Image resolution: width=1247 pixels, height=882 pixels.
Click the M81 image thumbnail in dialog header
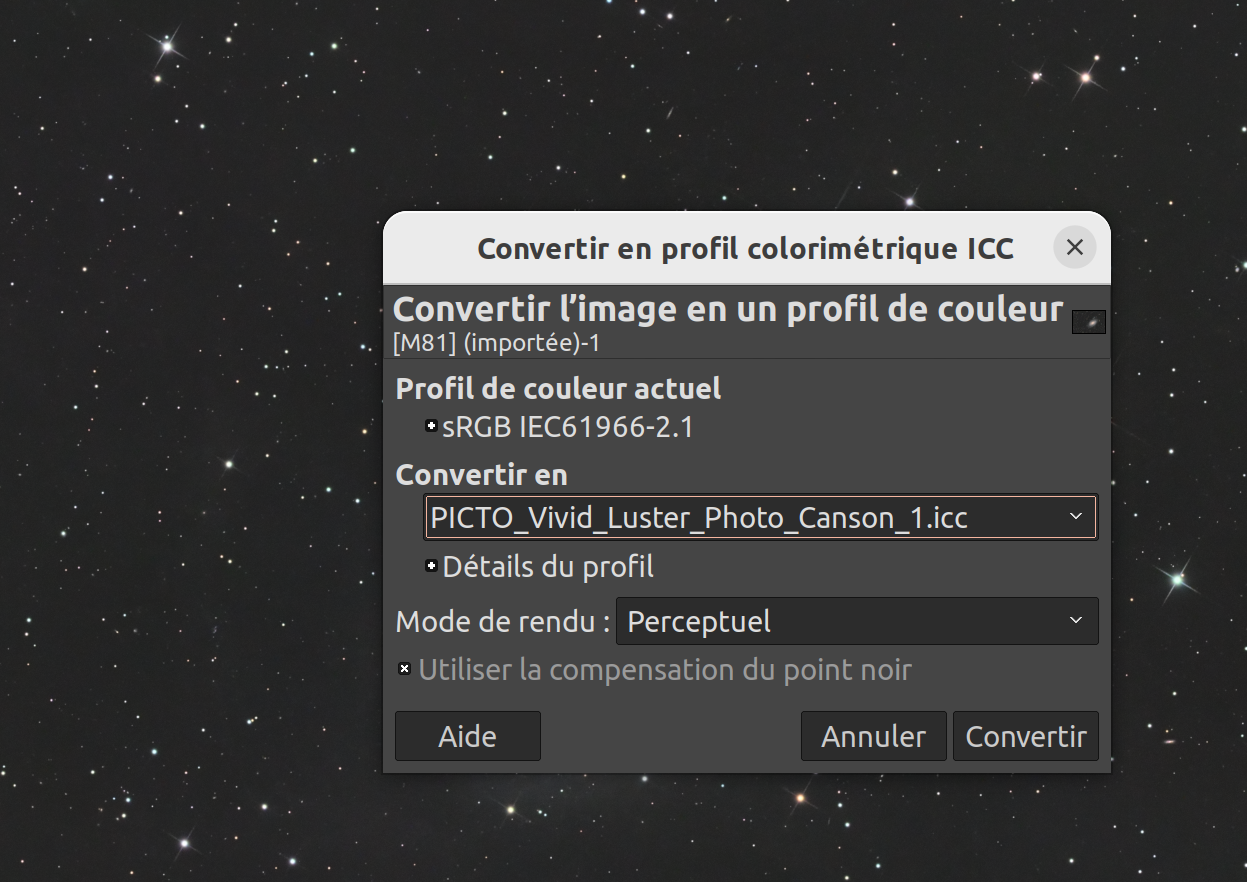[x=1089, y=322]
